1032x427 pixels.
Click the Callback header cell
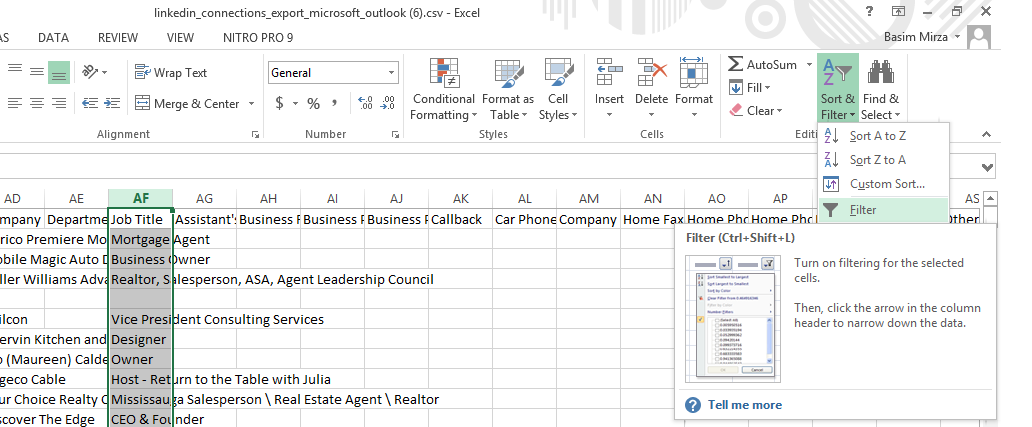[x=461, y=219]
